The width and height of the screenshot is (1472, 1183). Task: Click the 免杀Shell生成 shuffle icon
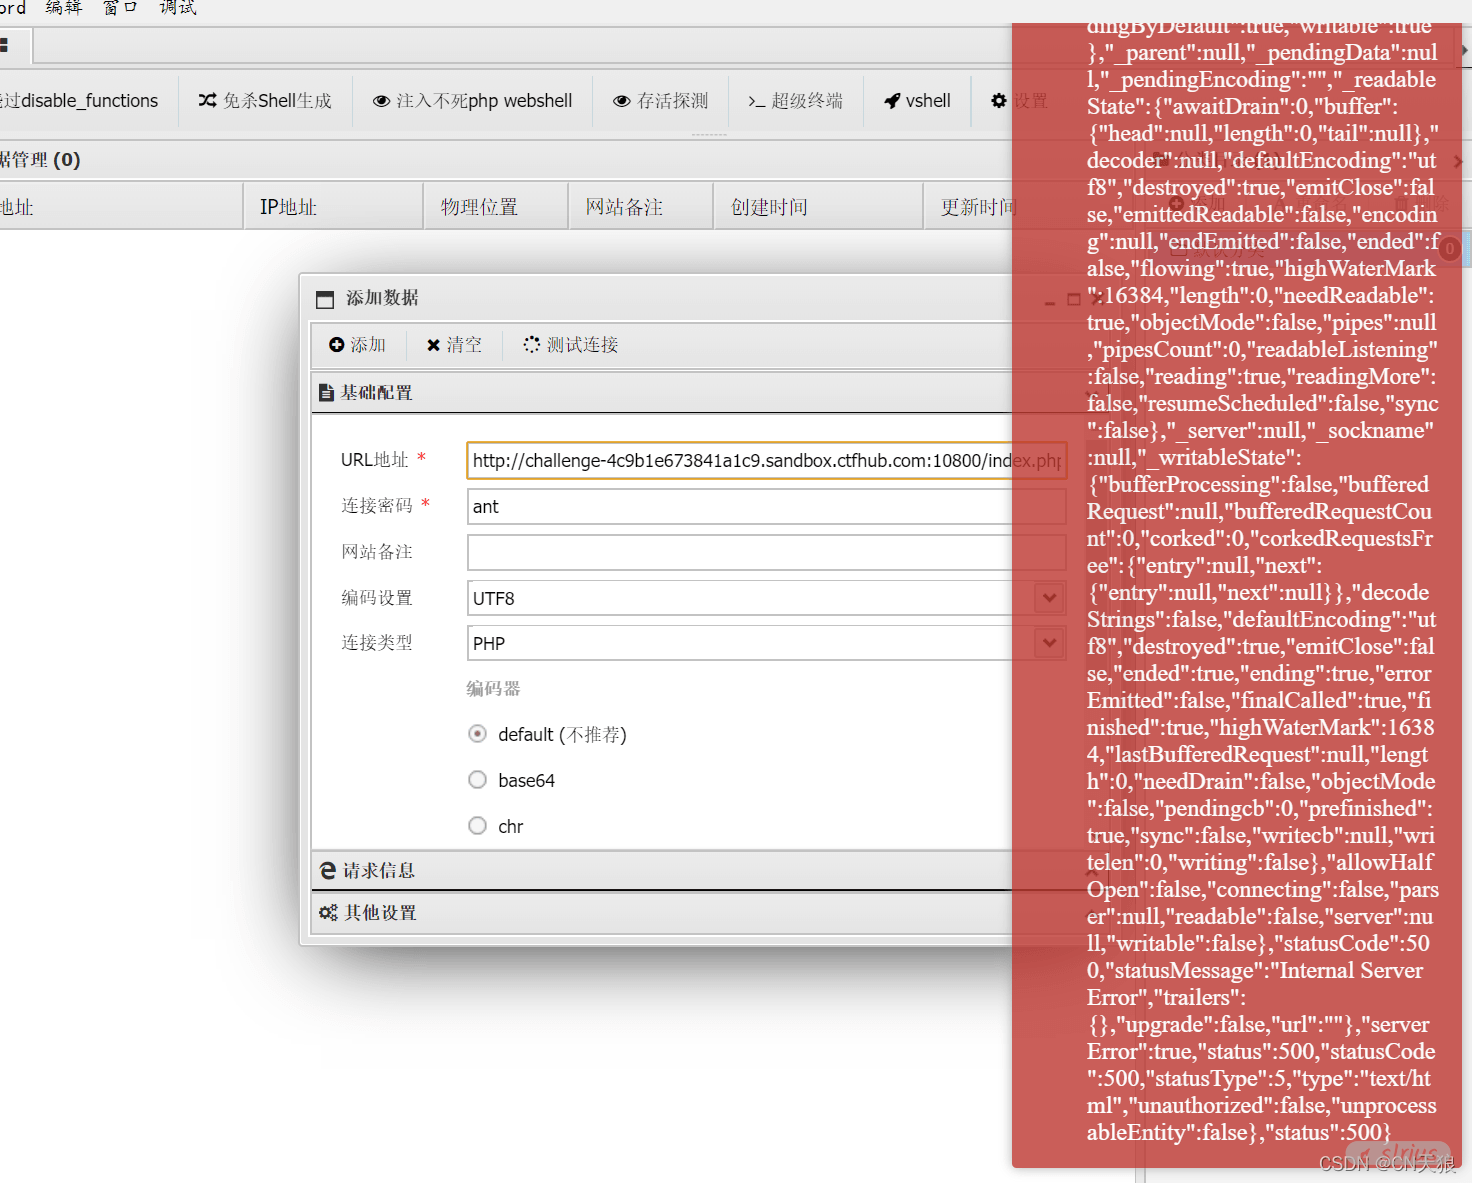point(207,101)
